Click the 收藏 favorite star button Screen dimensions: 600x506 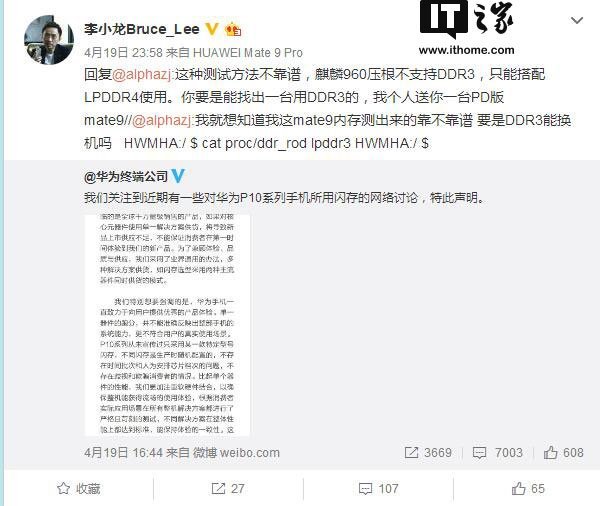pyautogui.click(x=78, y=489)
